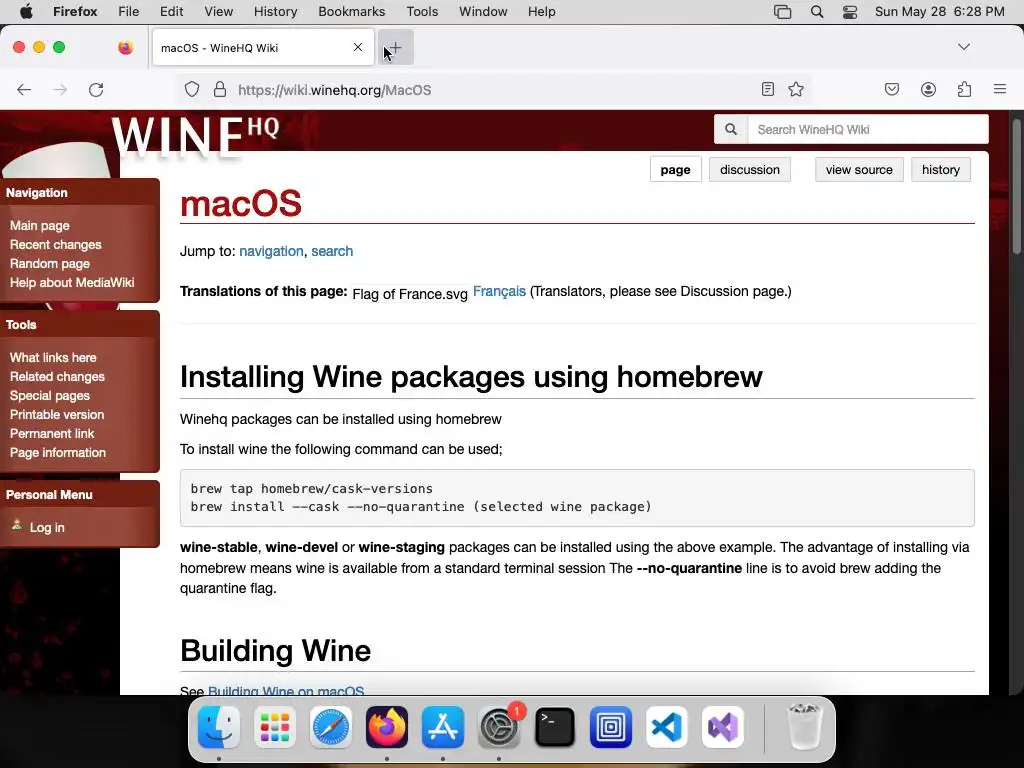Open Recent changes in sidebar
Screen dimensions: 1024x768
pyautogui.click(x=56, y=244)
